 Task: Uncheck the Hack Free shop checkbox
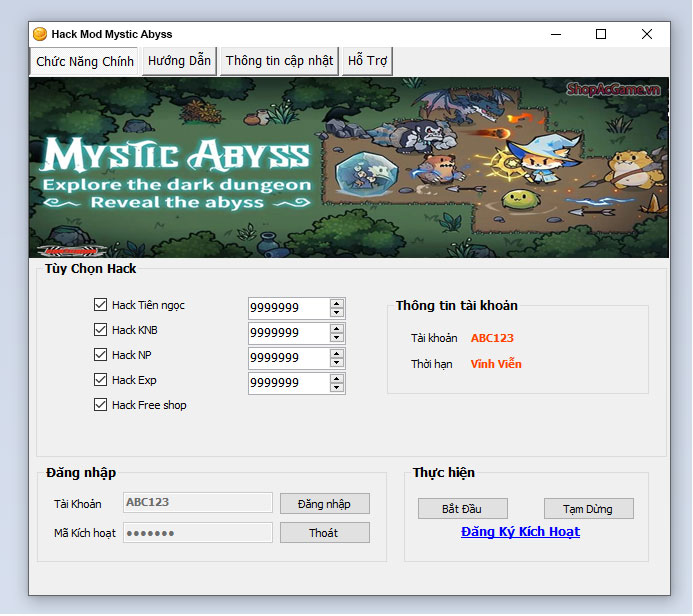100,405
